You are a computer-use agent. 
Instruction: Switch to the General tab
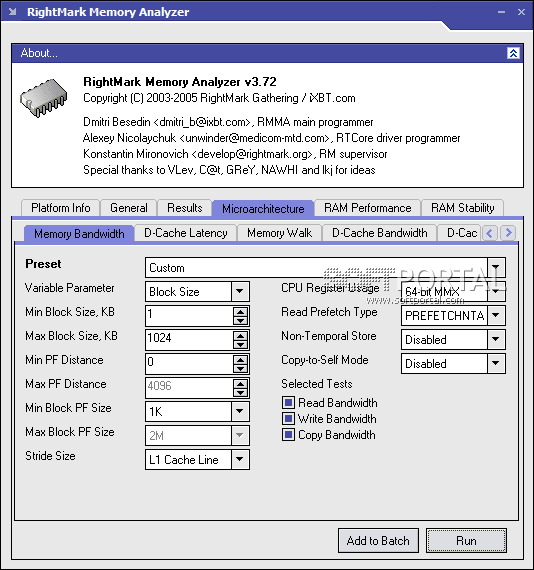(129, 208)
